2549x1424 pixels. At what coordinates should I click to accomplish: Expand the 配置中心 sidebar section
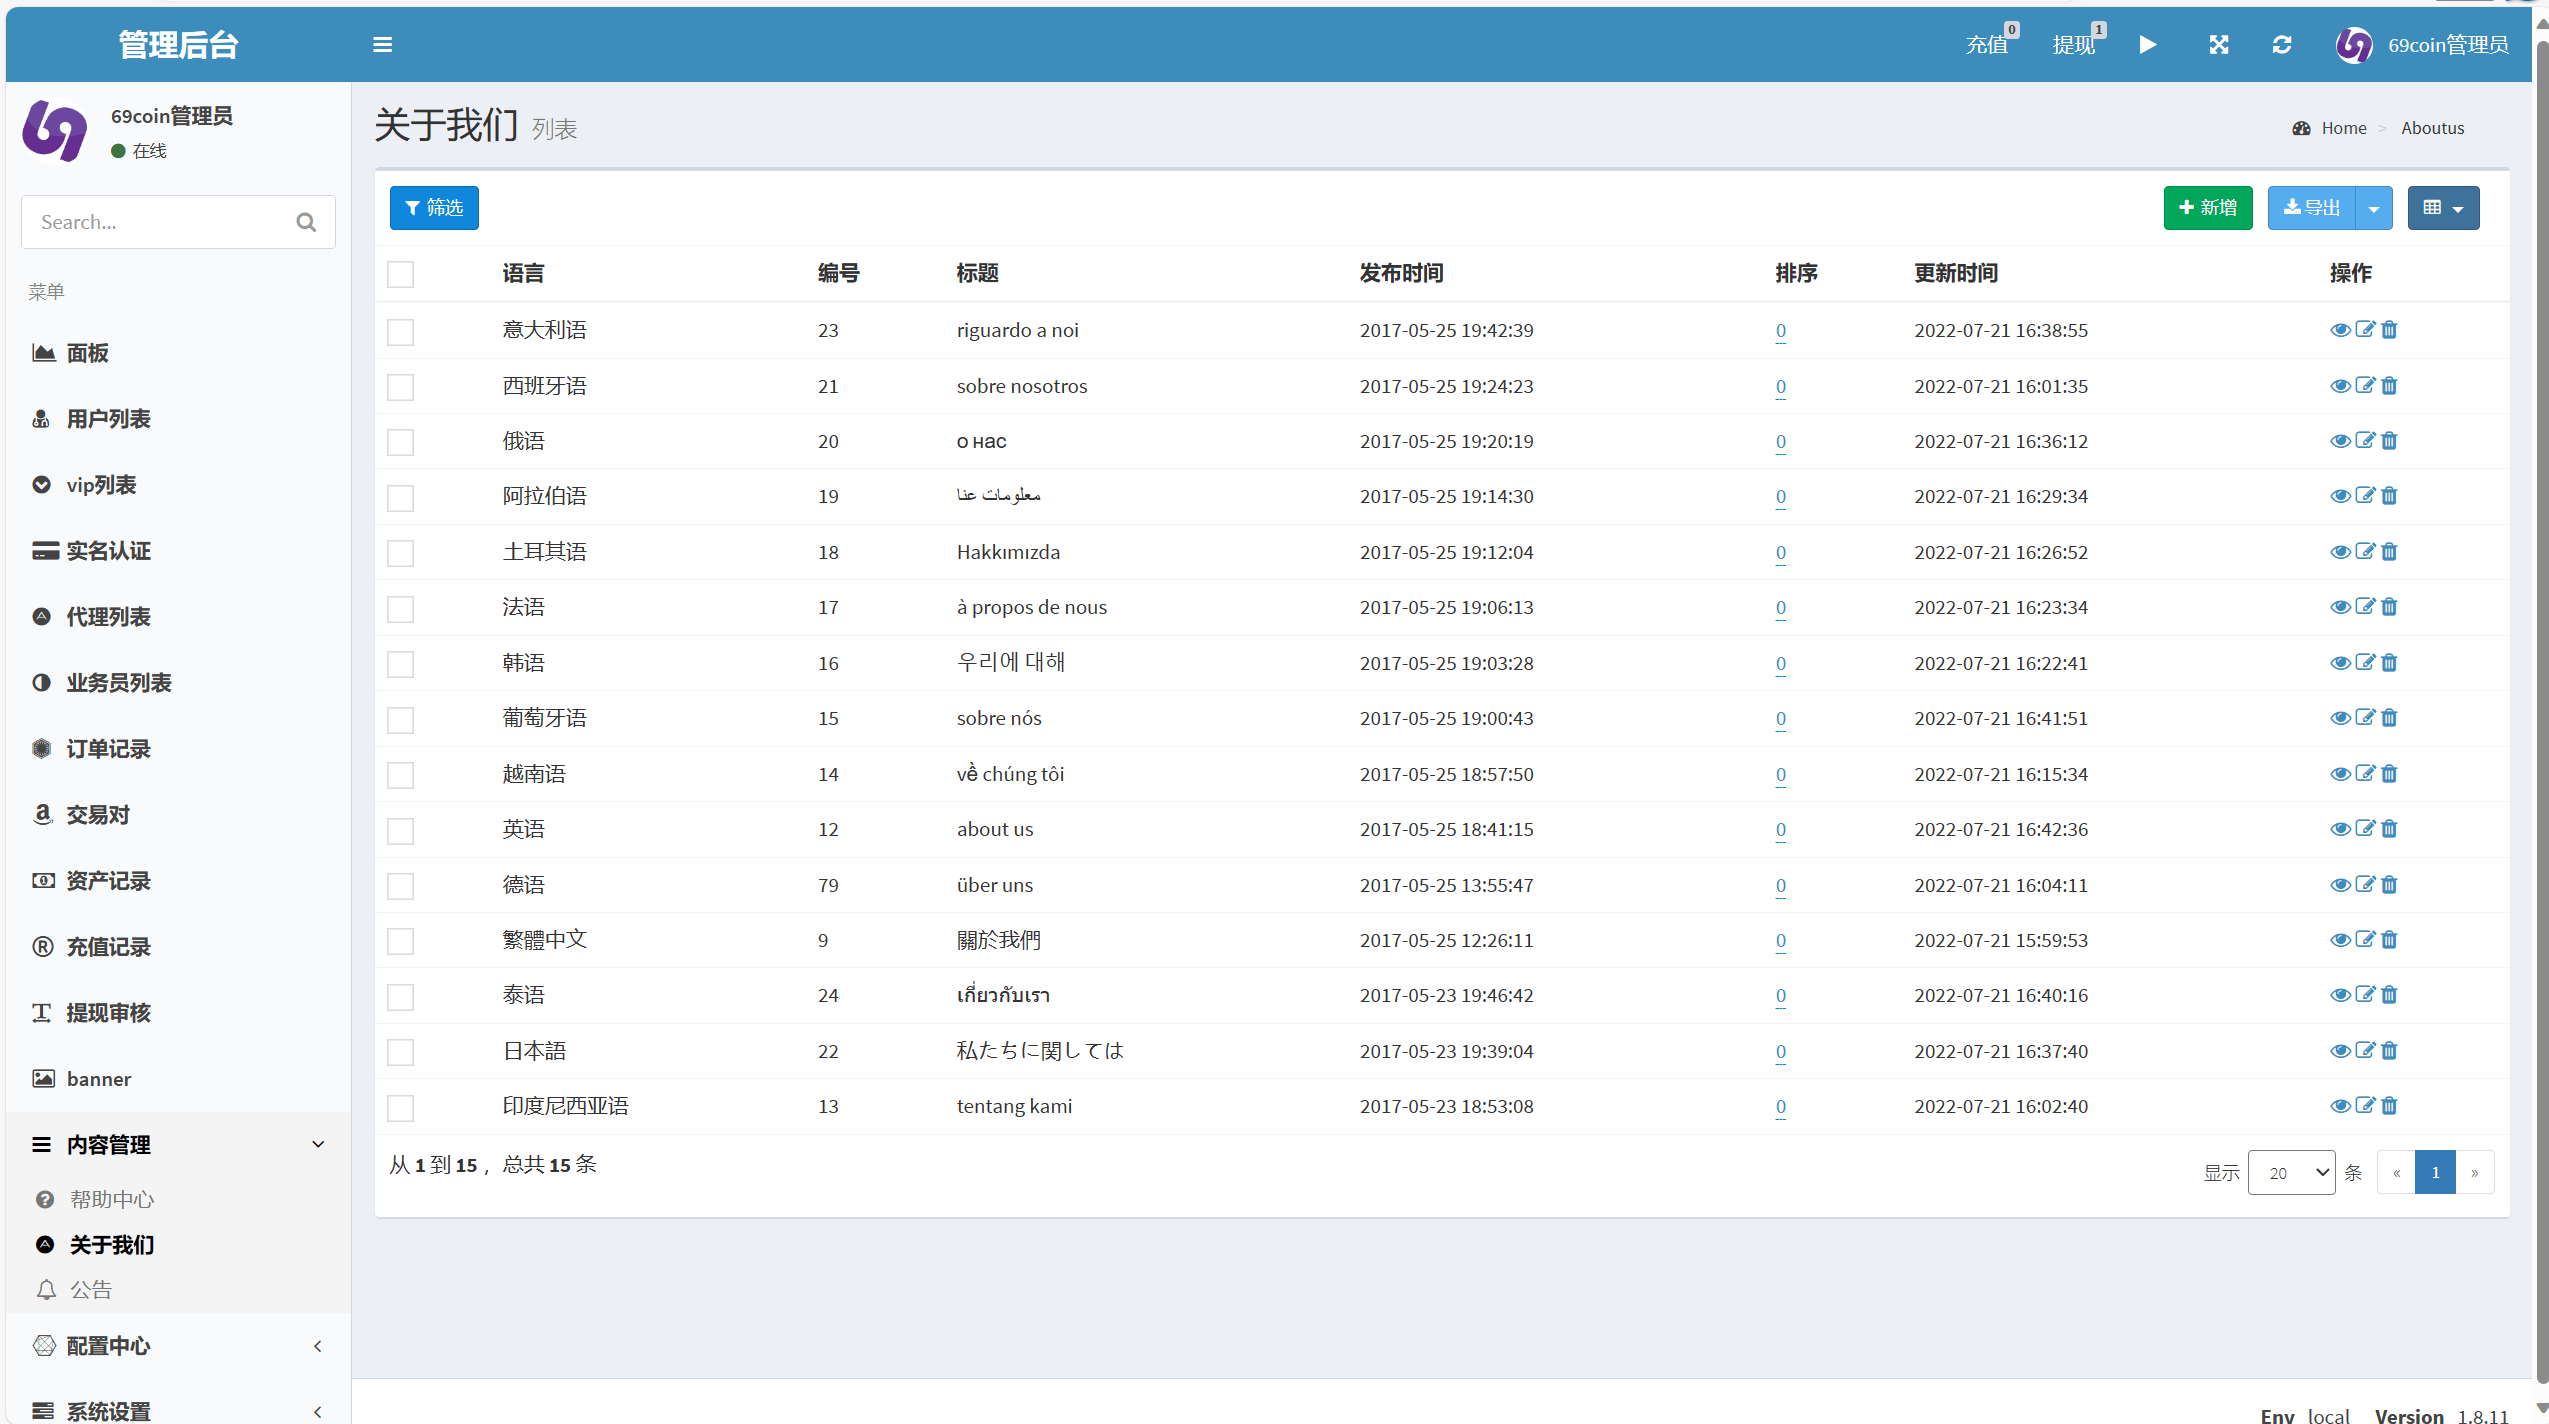[x=177, y=1345]
